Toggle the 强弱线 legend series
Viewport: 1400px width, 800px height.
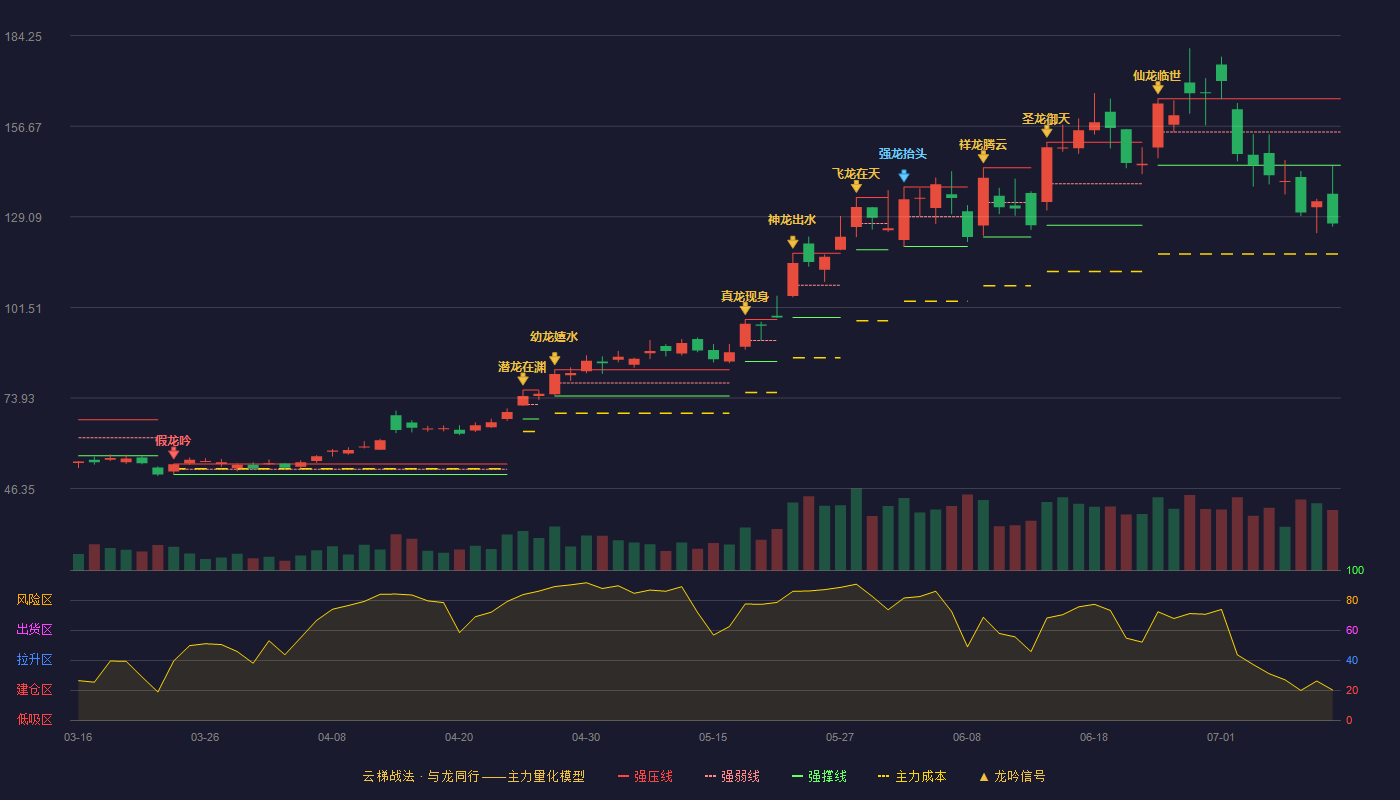pos(733,776)
